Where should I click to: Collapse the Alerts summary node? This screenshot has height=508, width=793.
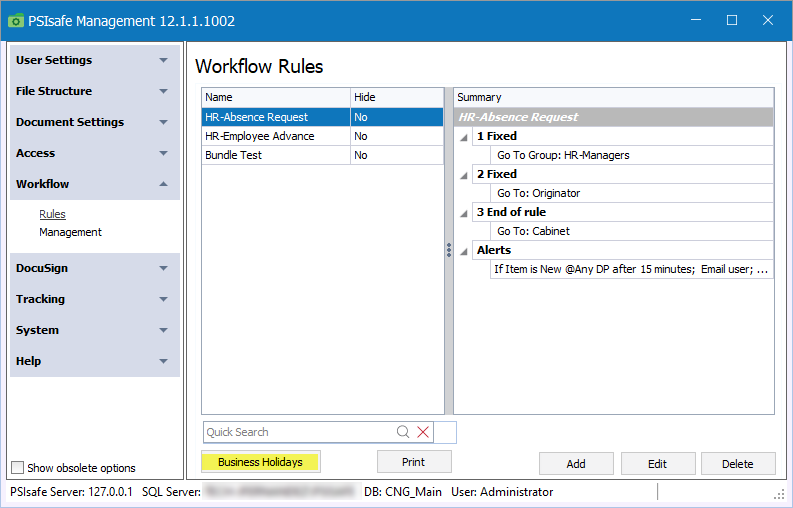point(464,251)
